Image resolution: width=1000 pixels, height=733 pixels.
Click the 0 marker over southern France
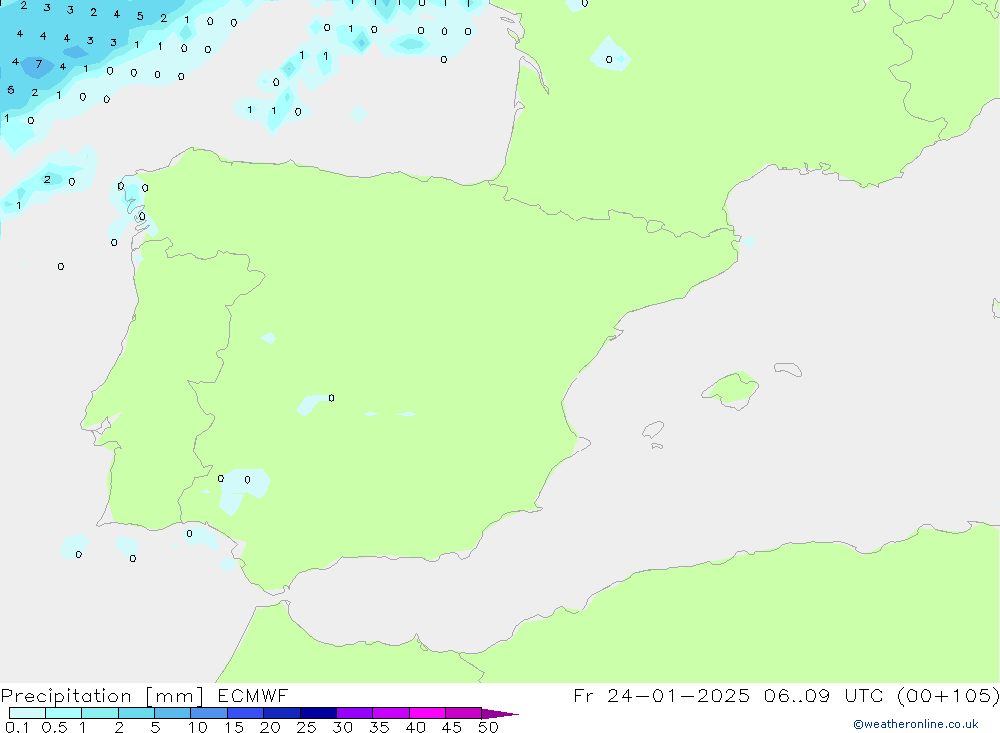609,60
